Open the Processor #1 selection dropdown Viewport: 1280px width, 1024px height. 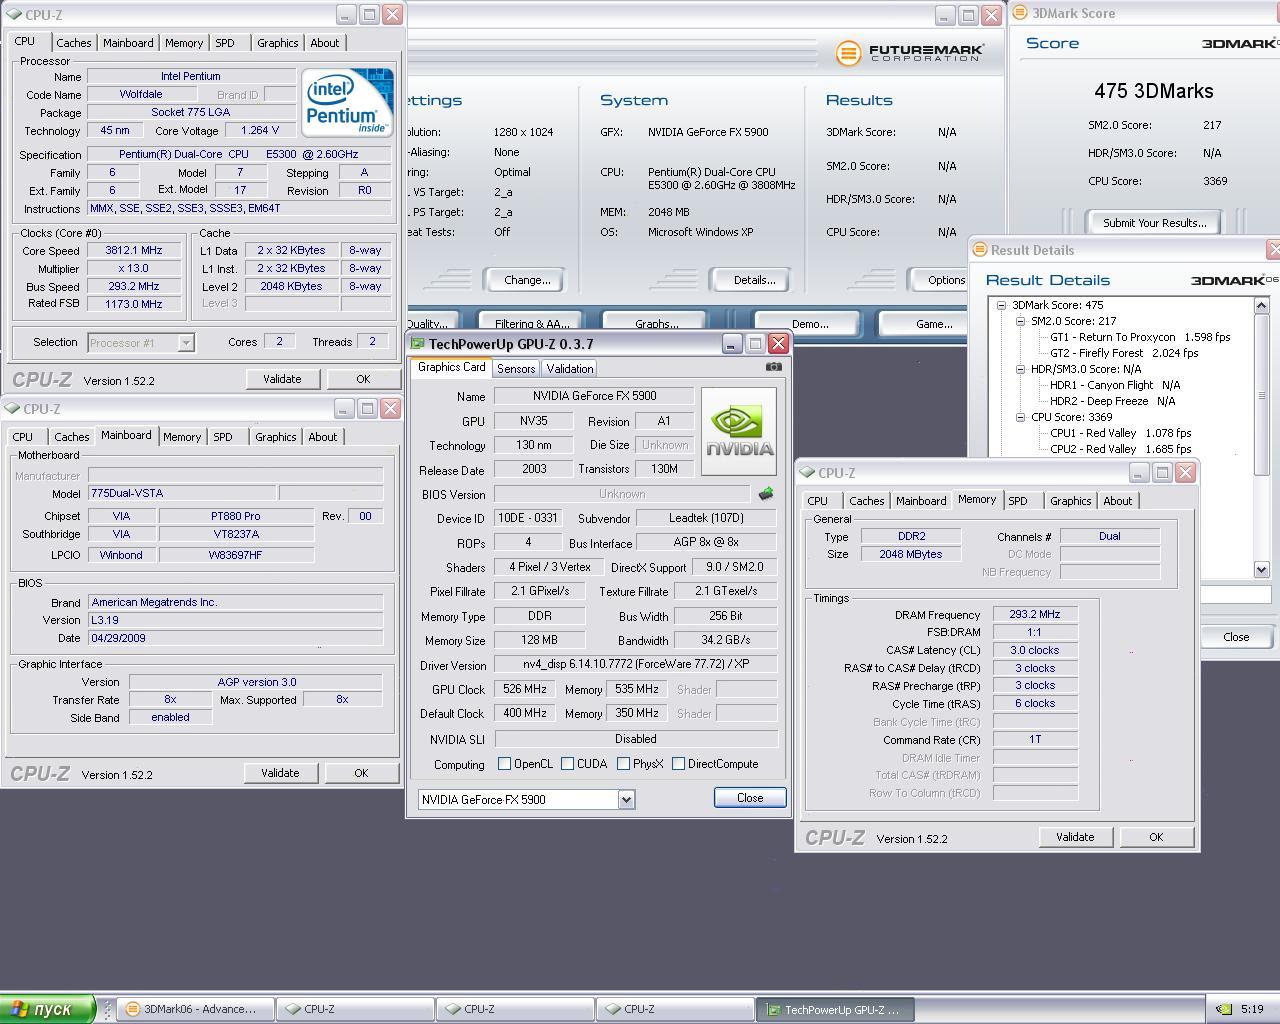[x=186, y=343]
